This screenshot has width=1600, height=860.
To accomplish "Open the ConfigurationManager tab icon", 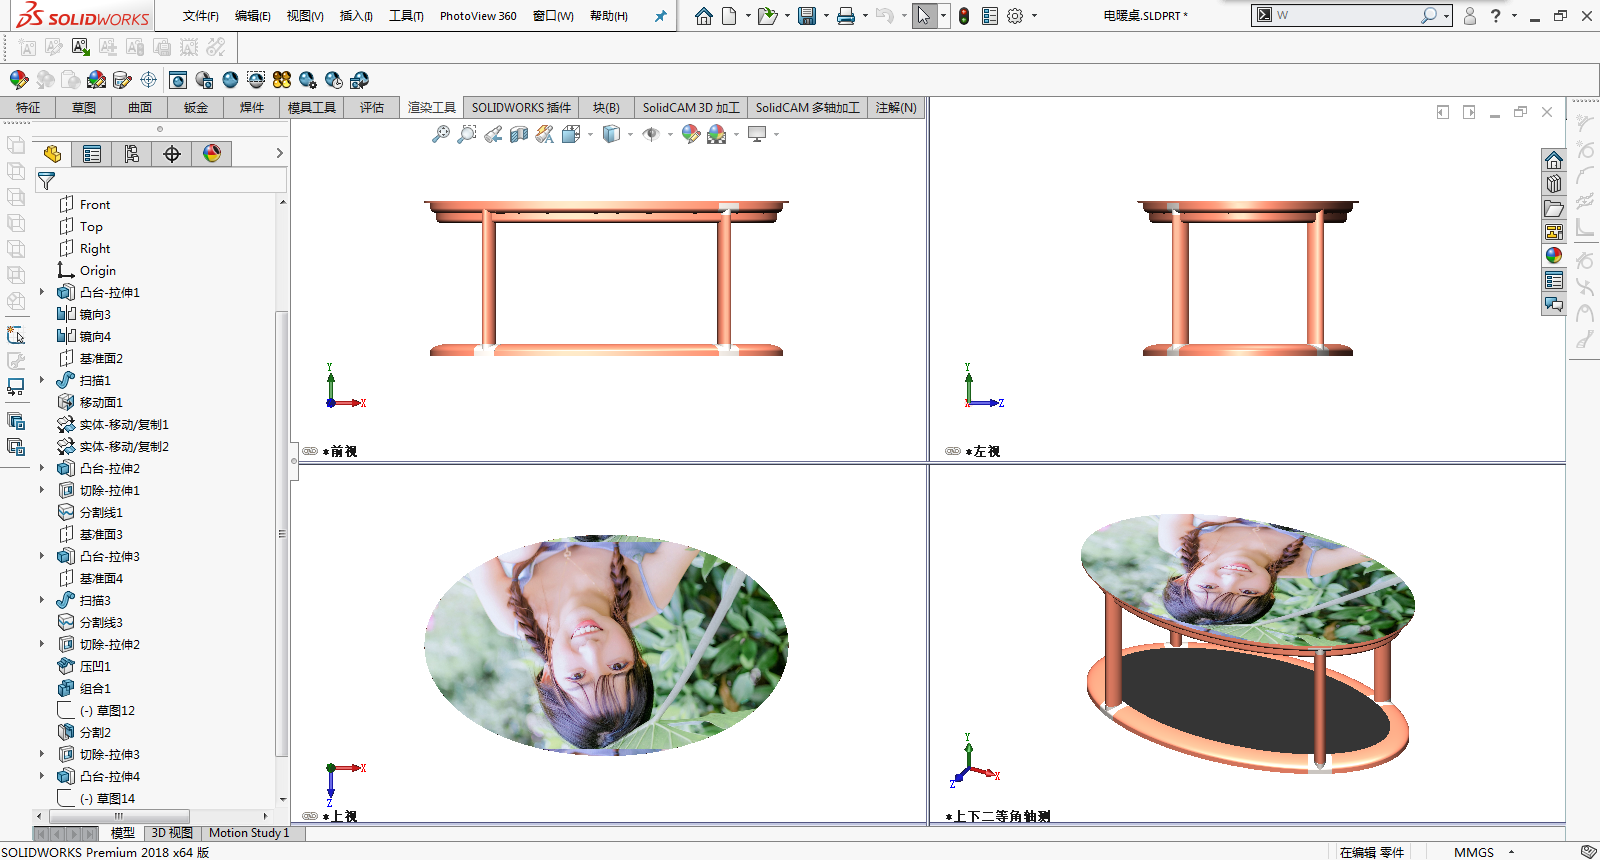I will click(x=132, y=154).
